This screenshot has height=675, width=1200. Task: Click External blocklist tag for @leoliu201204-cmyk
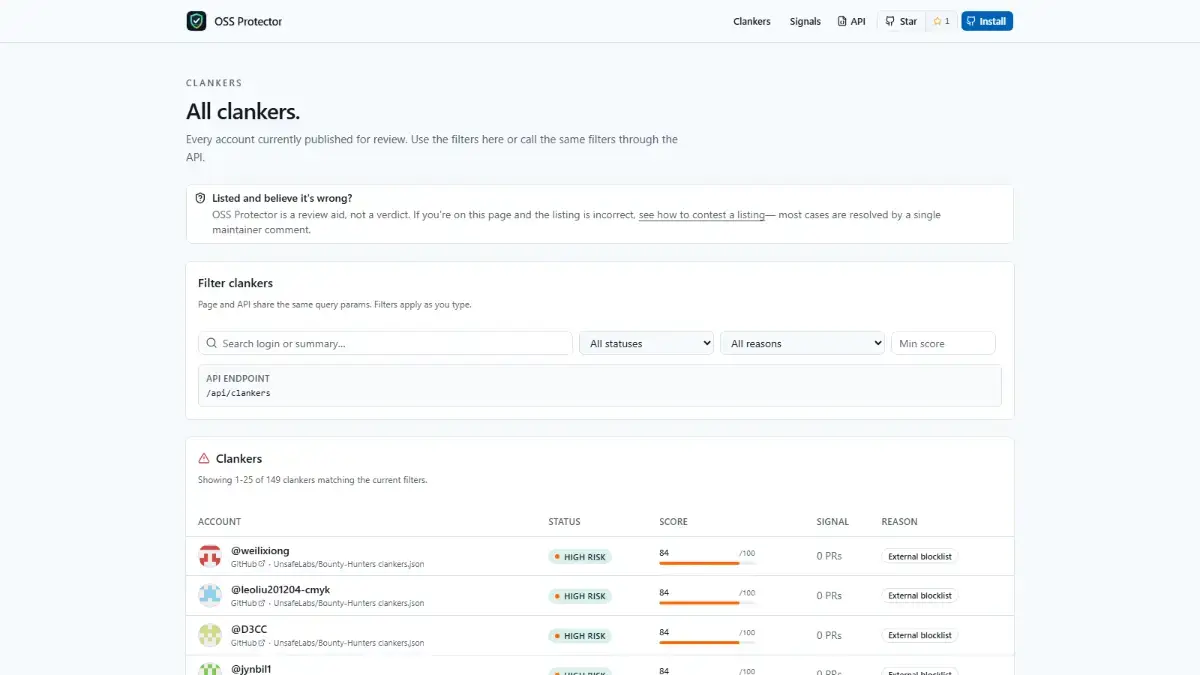pos(920,595)
